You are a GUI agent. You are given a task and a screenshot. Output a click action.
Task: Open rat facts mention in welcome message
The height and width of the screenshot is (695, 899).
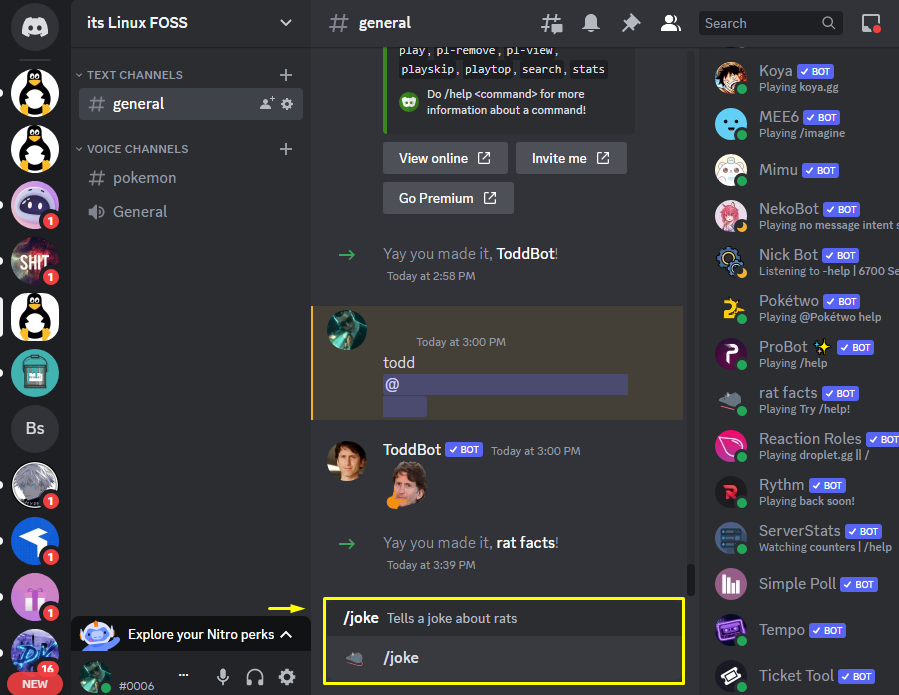[x=525, y=543]
